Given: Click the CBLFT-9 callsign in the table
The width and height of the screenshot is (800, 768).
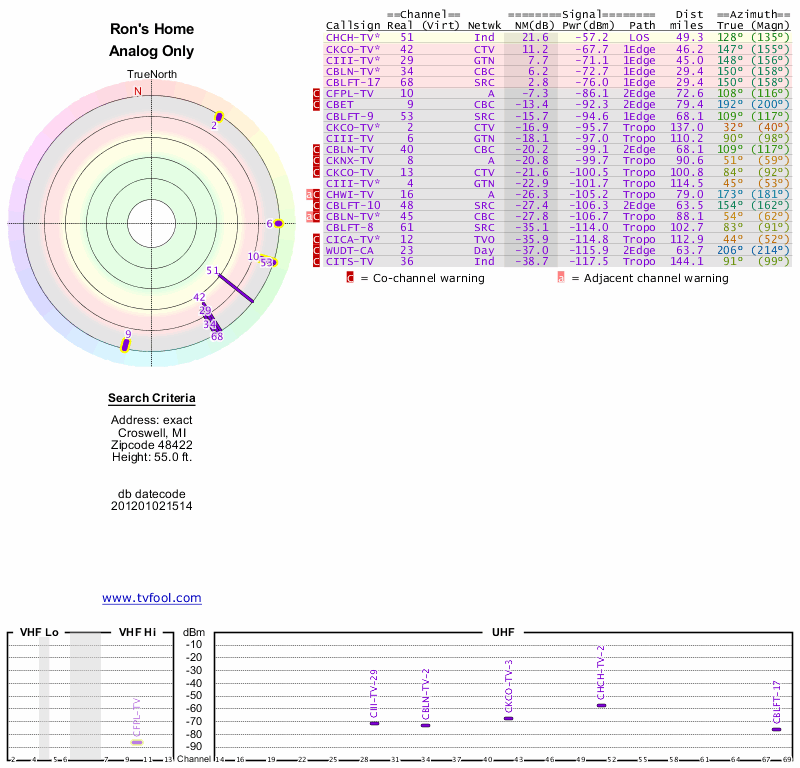Looking at the screenshot, I should point(350,115).
